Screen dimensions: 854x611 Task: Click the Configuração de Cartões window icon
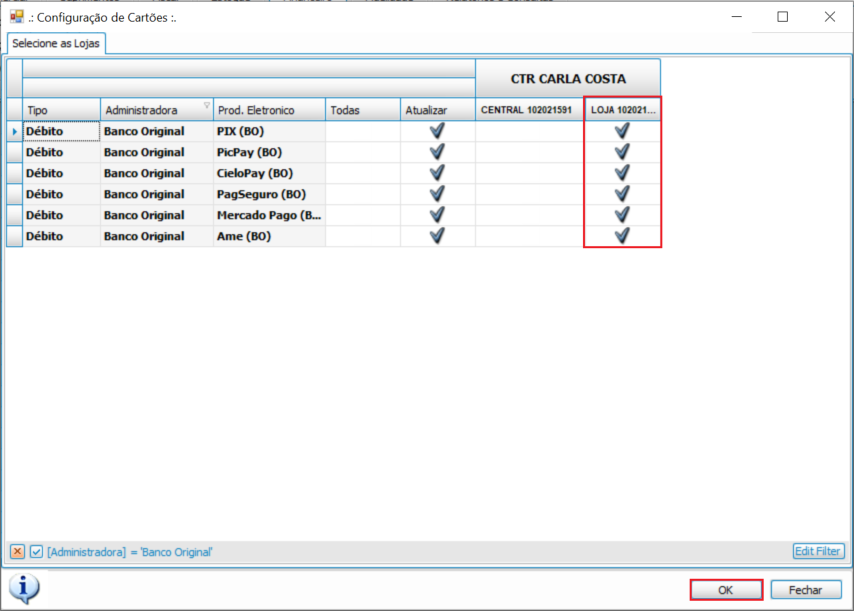tap(17, 17)
